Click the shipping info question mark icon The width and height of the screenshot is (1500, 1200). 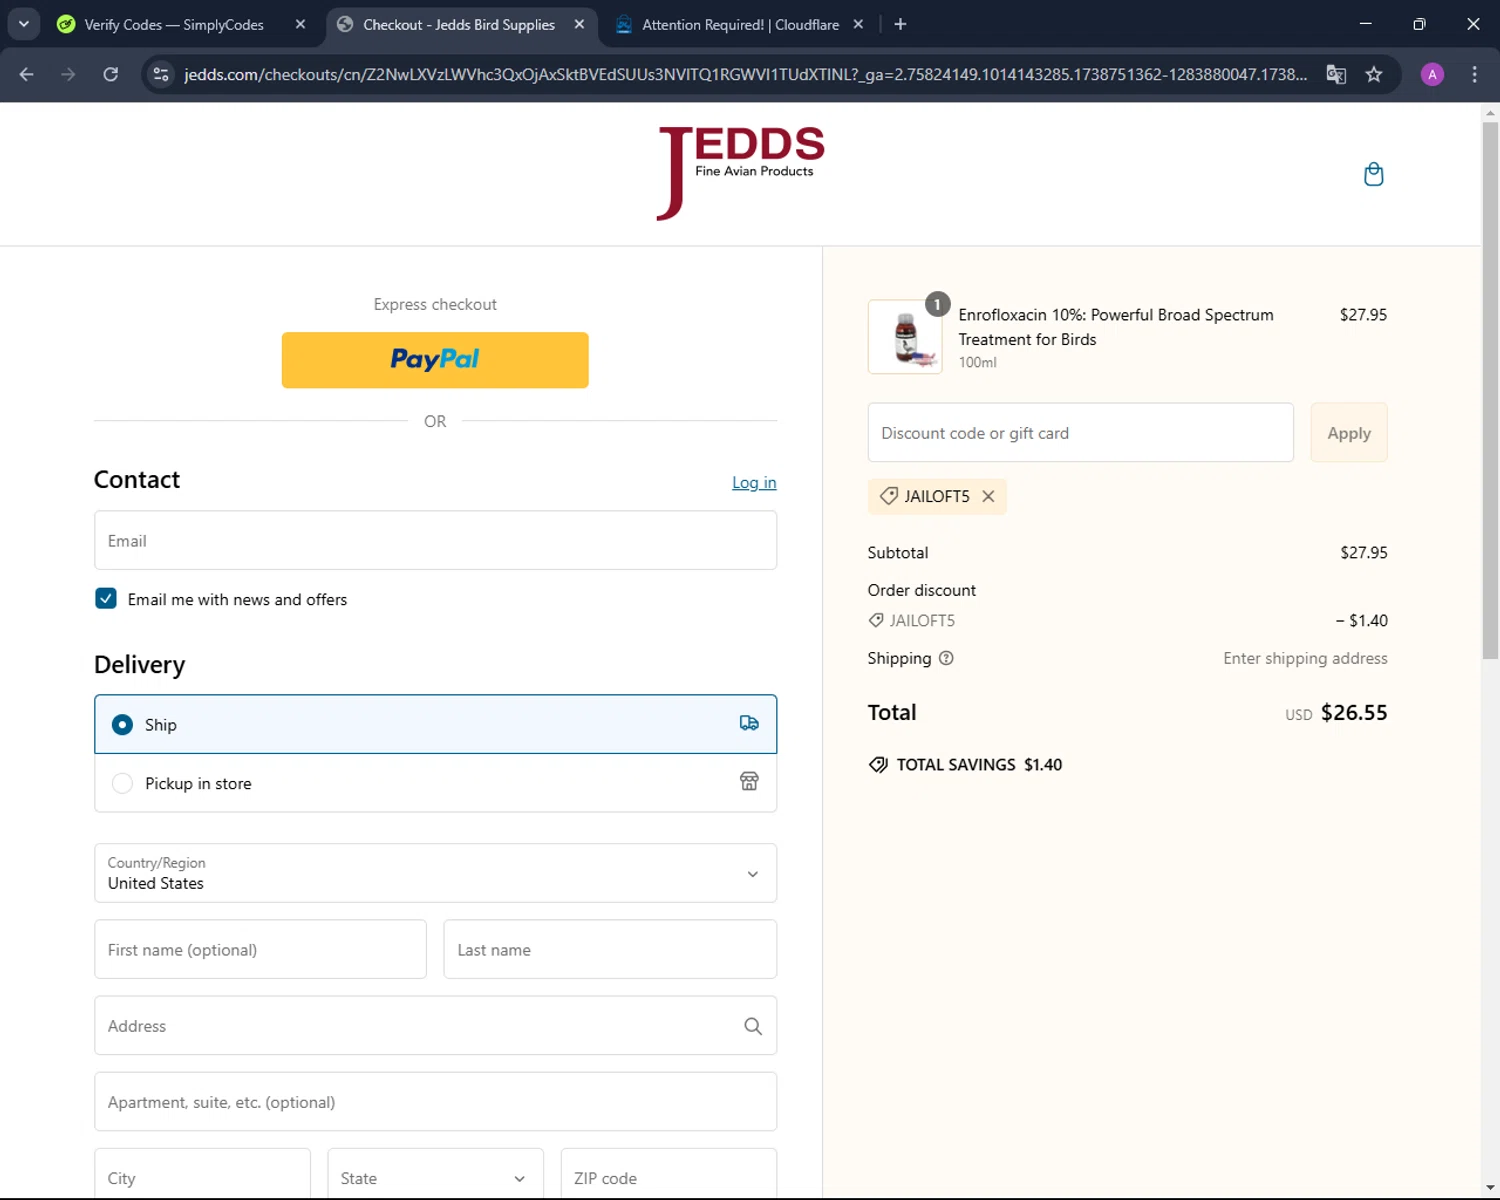(x=946, y=658)
